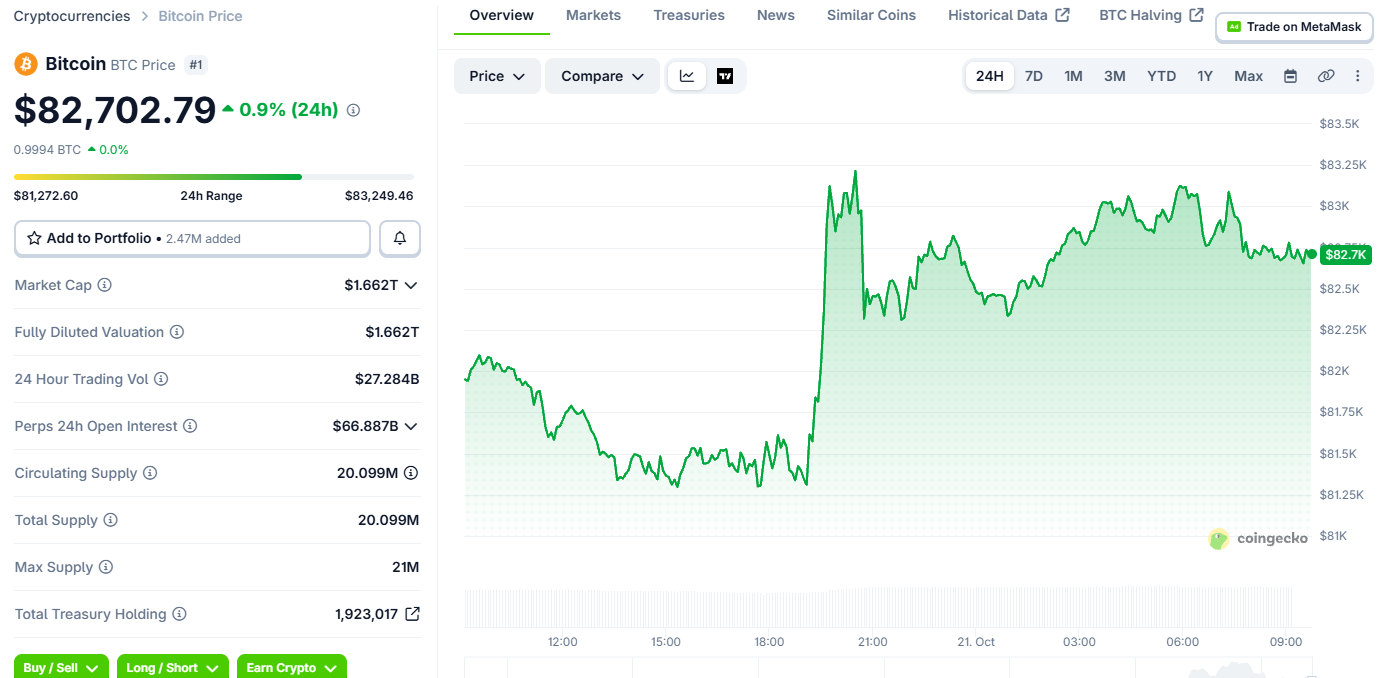Click the Add to Portfolio button
This screenshot has width=1380, height=678.
(192, 238)
